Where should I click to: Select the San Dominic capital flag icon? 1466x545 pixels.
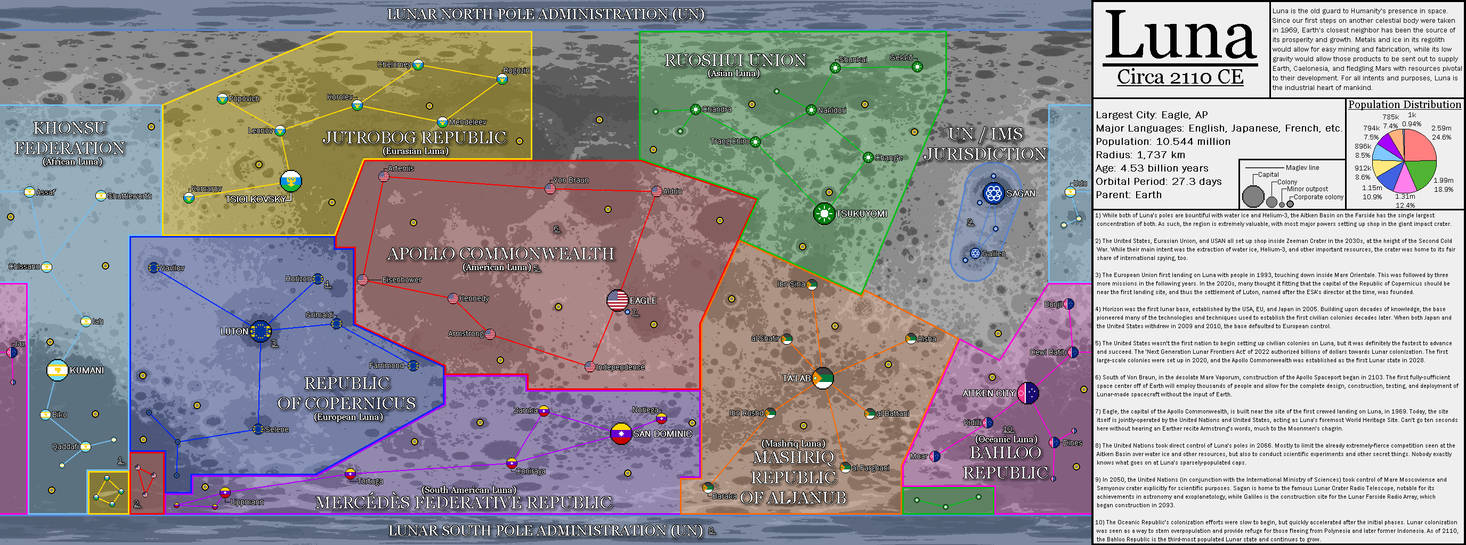click(621, 433)
